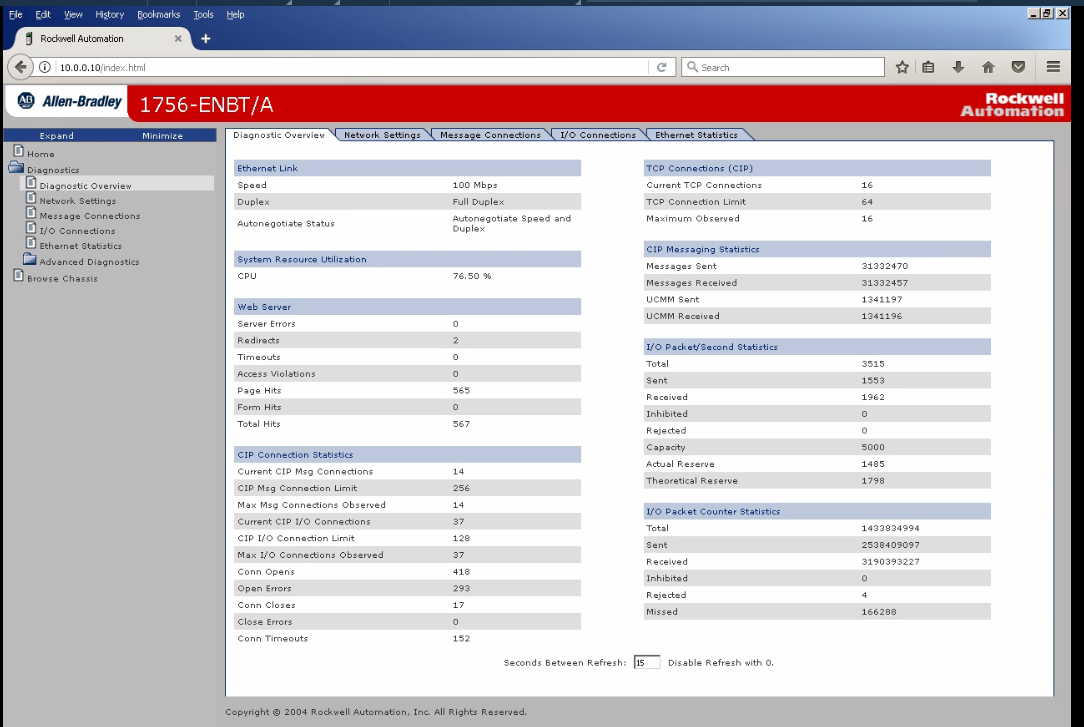Screen dimensions: 1084x727
Task: Click the Ethernet Statistics page icon in sidebar
Action: [x=31, y=243]
